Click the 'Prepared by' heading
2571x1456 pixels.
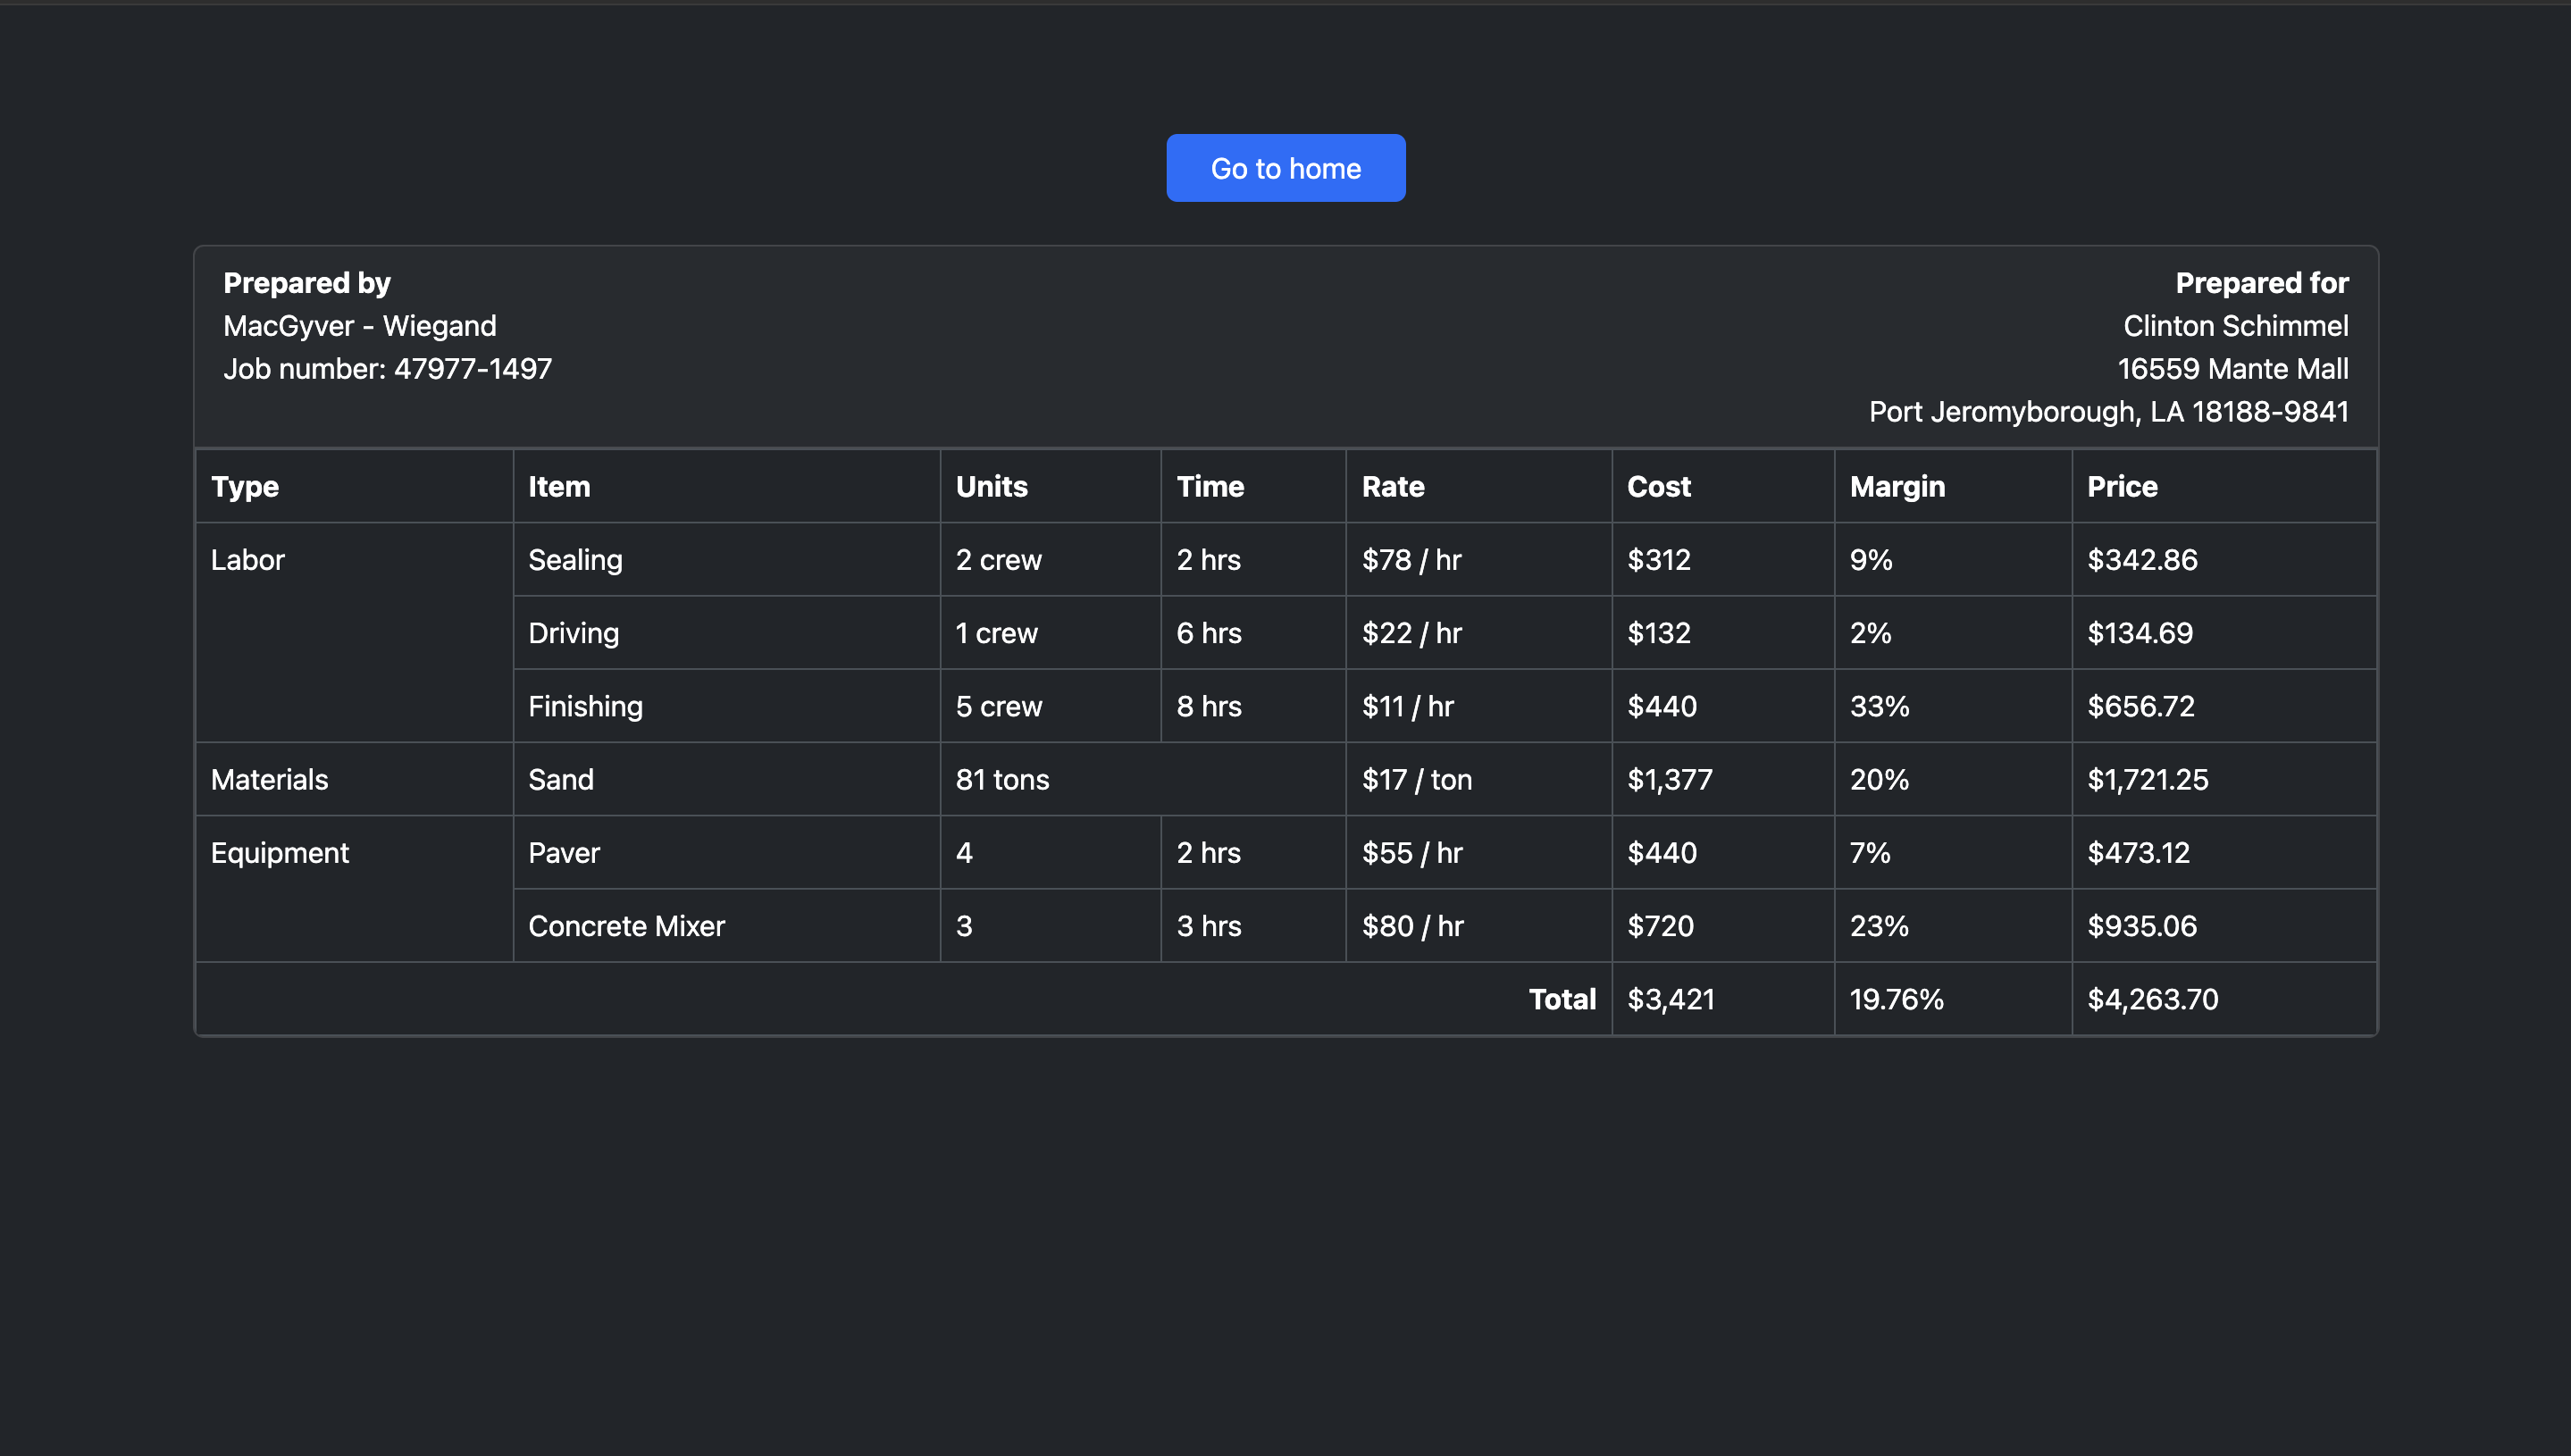click(x=307, y=283)
